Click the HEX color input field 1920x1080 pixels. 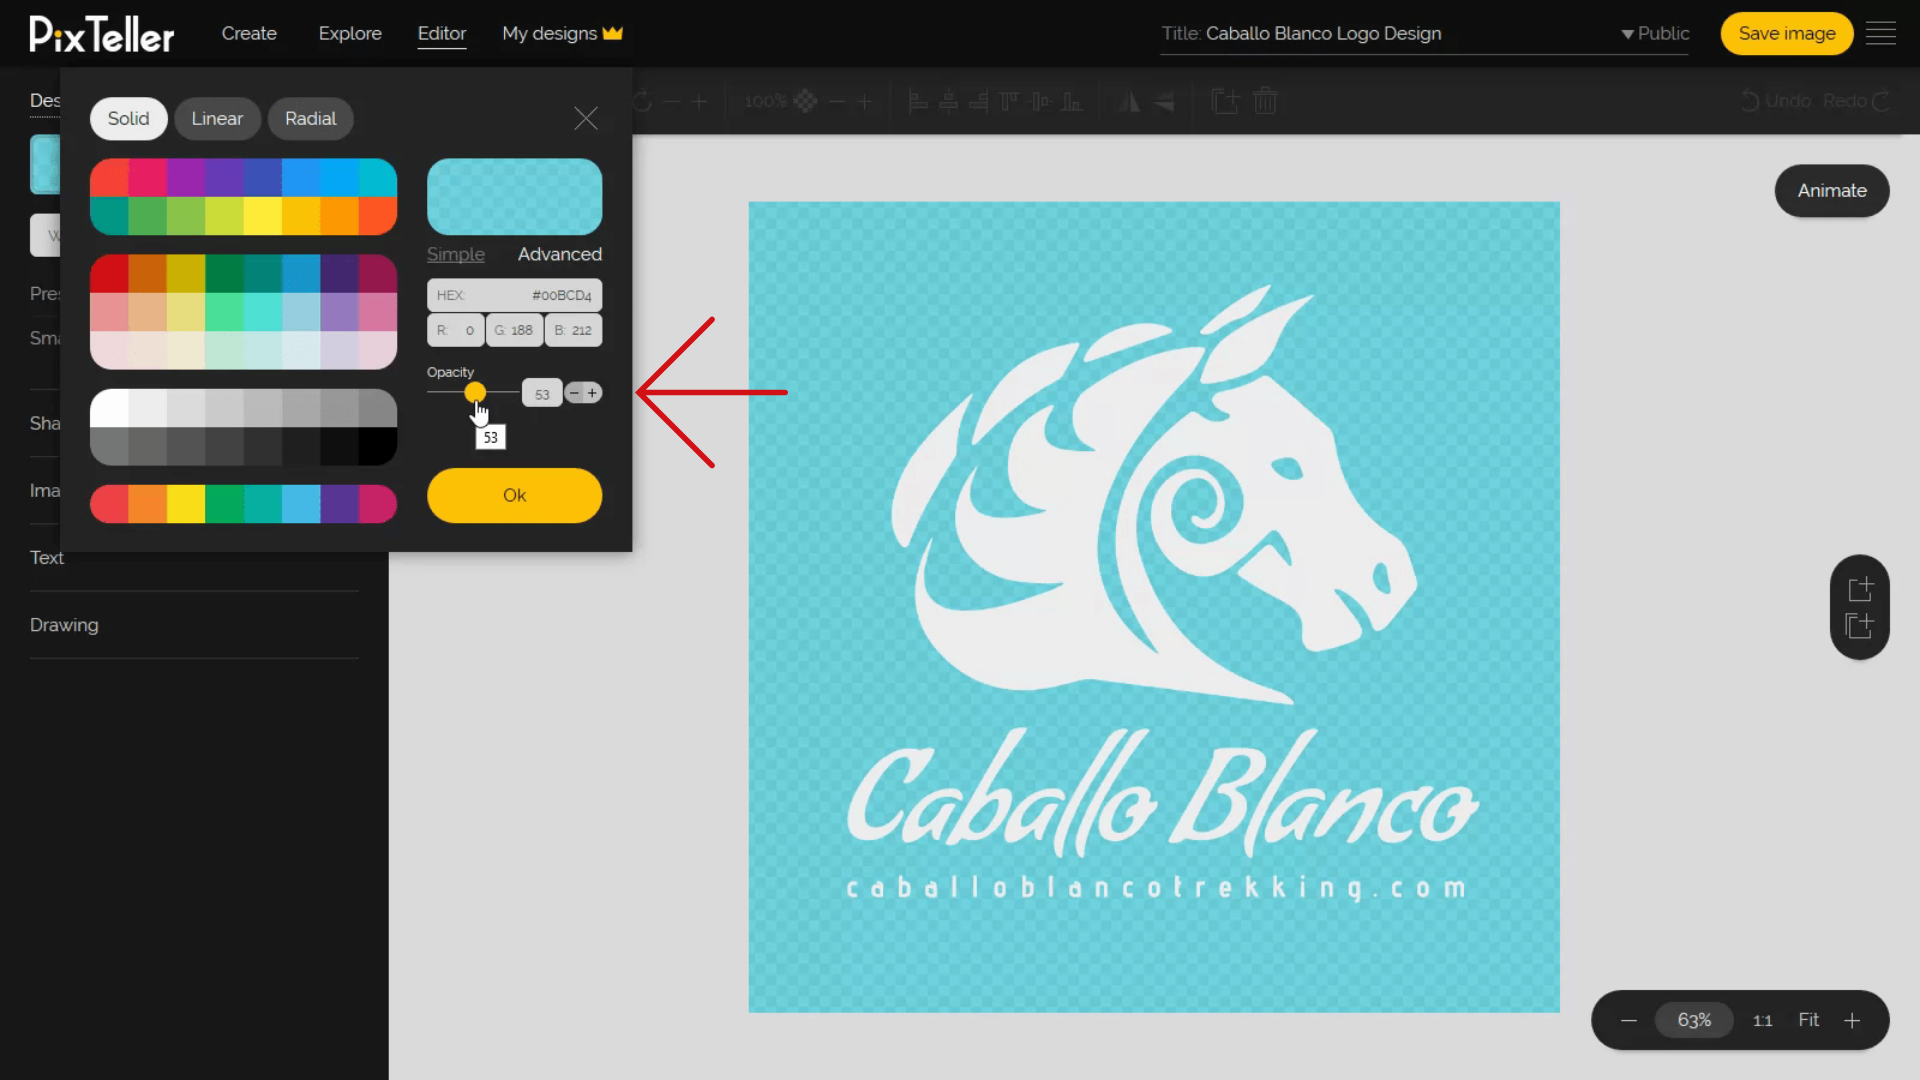(x=515, y=295)
